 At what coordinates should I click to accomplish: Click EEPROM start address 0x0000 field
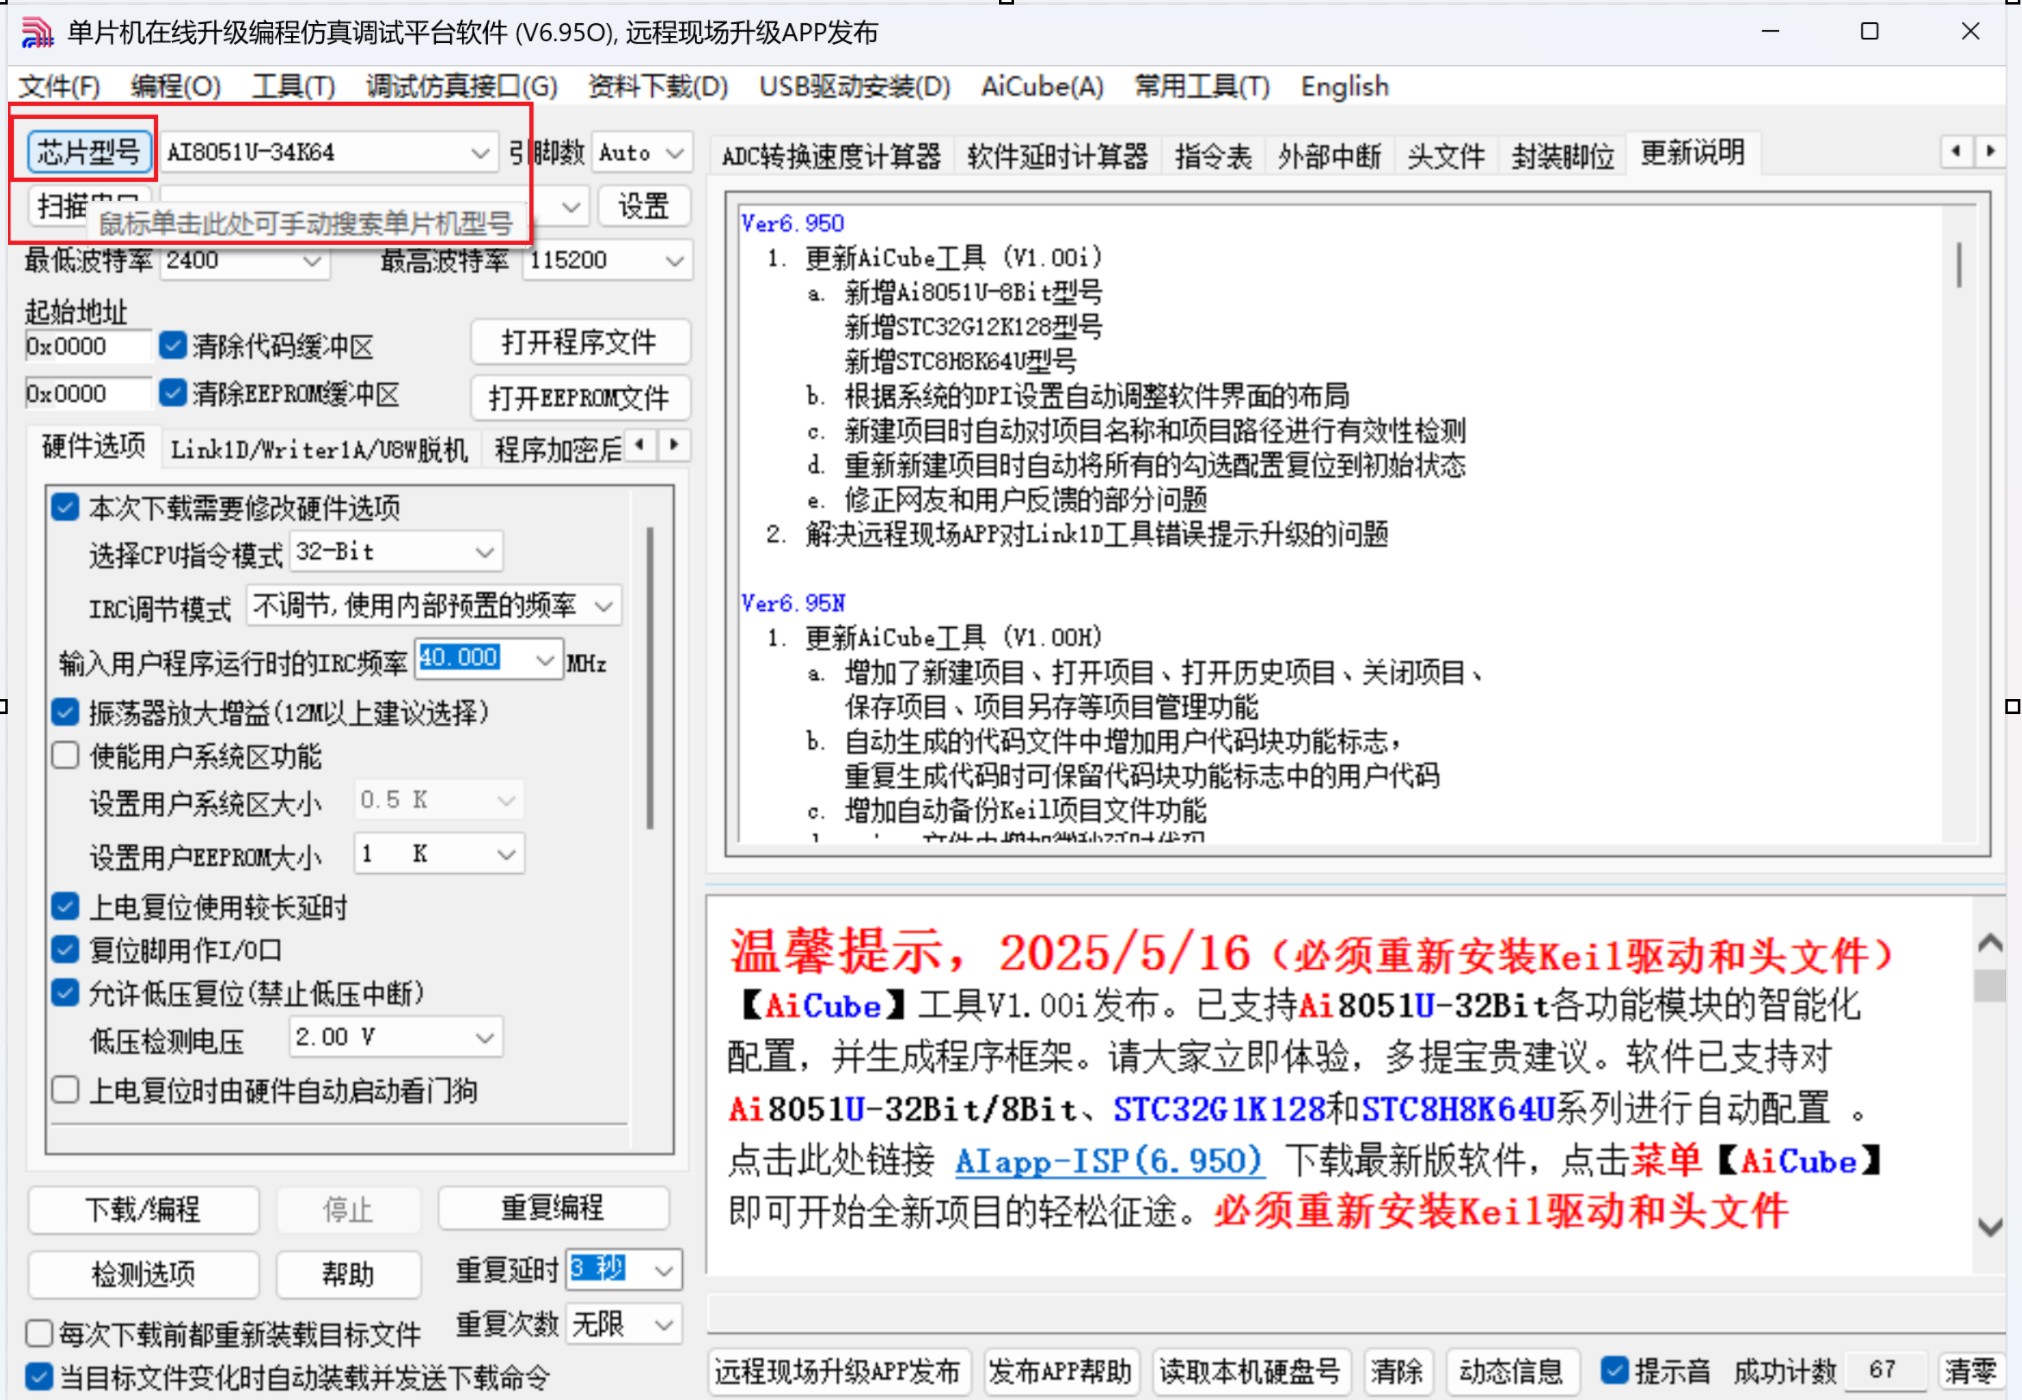pyautogui.click(x=87, y=394)
